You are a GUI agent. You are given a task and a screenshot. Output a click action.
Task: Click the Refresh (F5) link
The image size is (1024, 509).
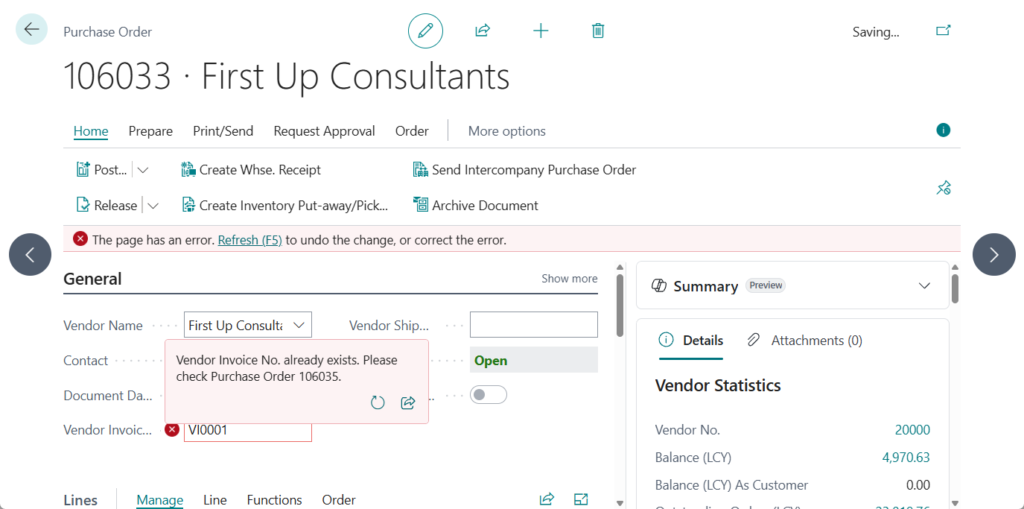(250, 240)
